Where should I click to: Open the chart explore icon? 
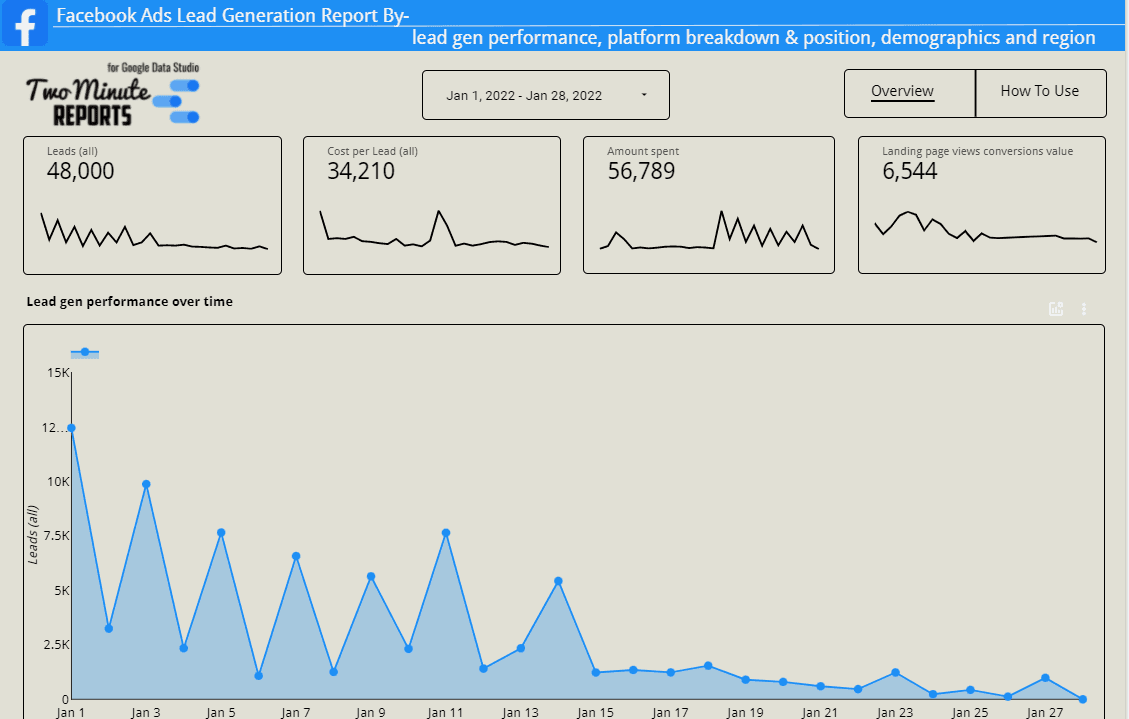coord(1056,309)
